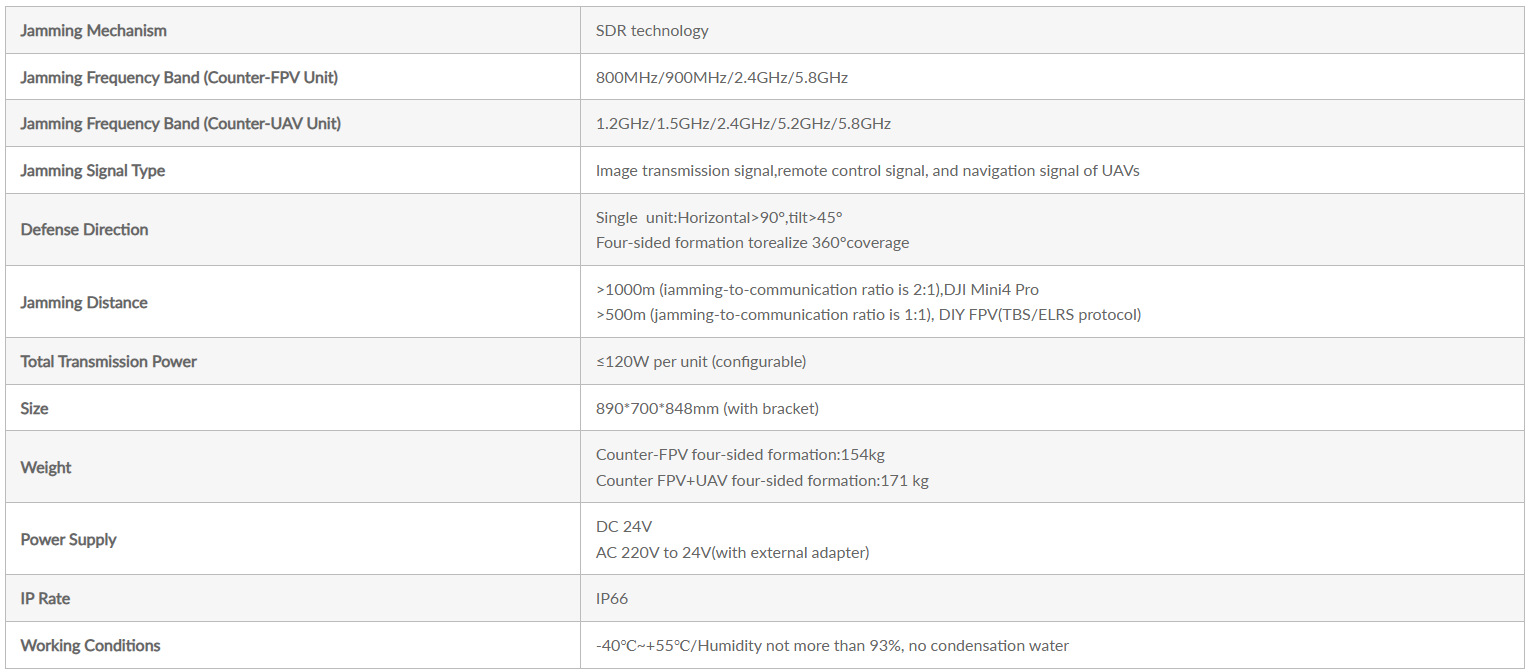Click the 890*700*848mm size value
This screenshot has width=1527, height=672.
point(707,409)
